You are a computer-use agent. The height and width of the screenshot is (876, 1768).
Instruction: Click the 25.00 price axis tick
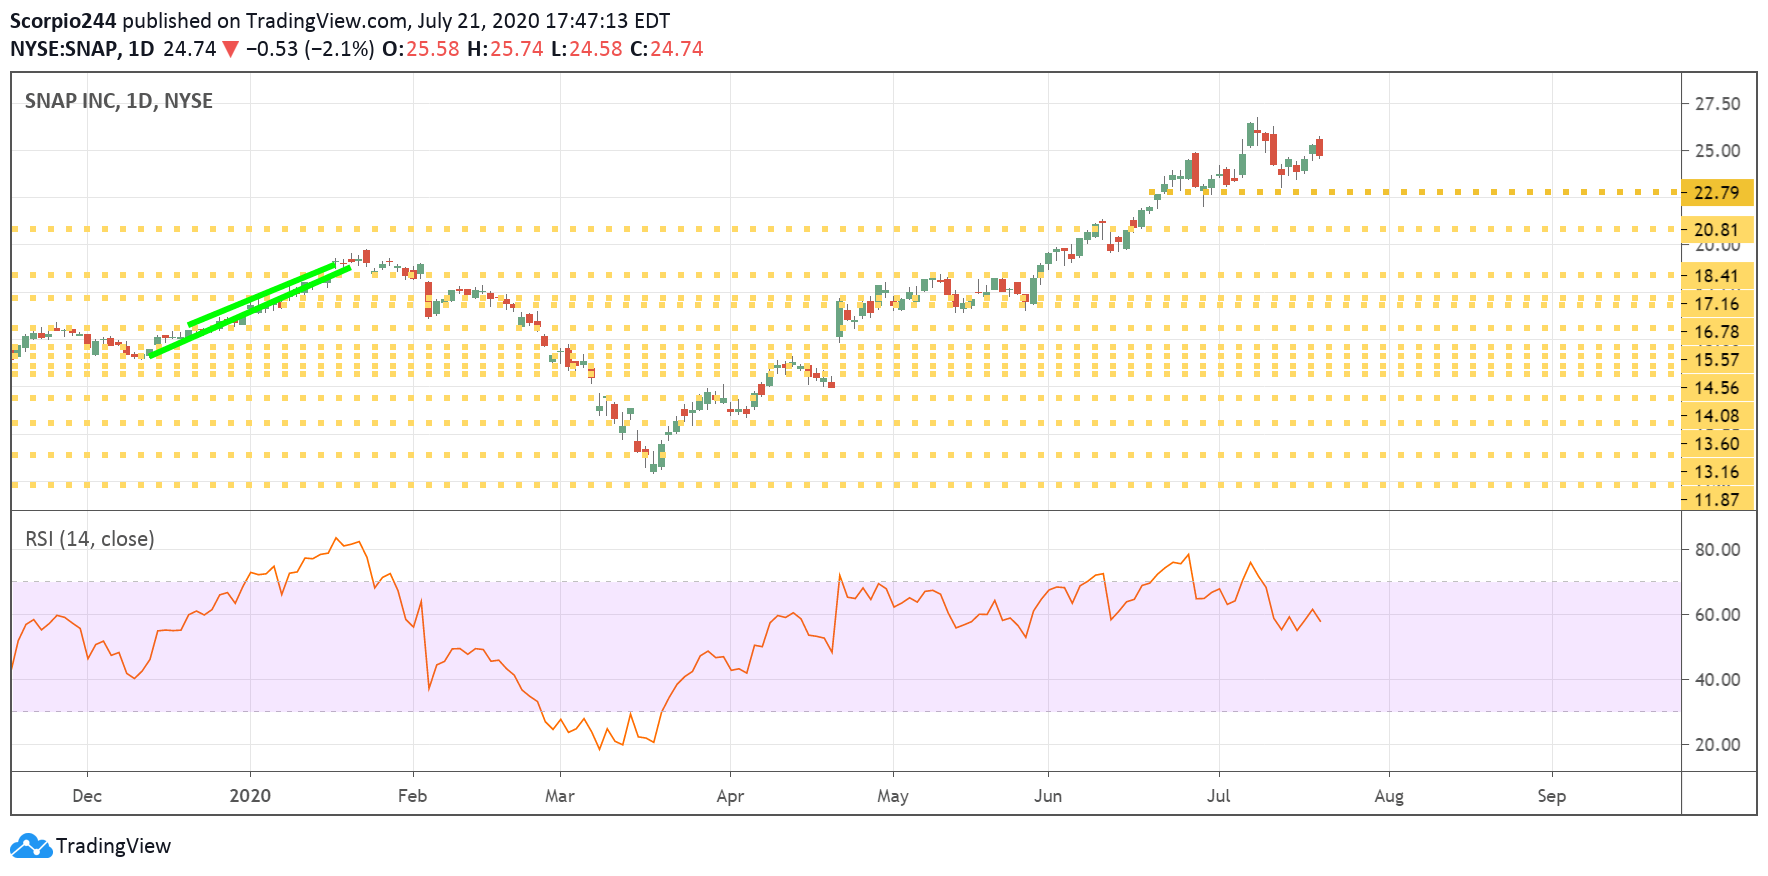(x=1717, y=150)
